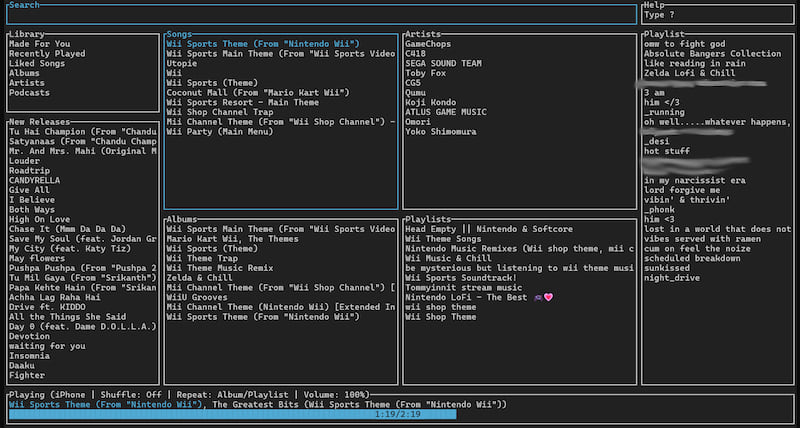Open playlist 'Wii Theme Songs'
Image resolution: width=800 pixels, height=428 pixels.
tap(443, 239)
